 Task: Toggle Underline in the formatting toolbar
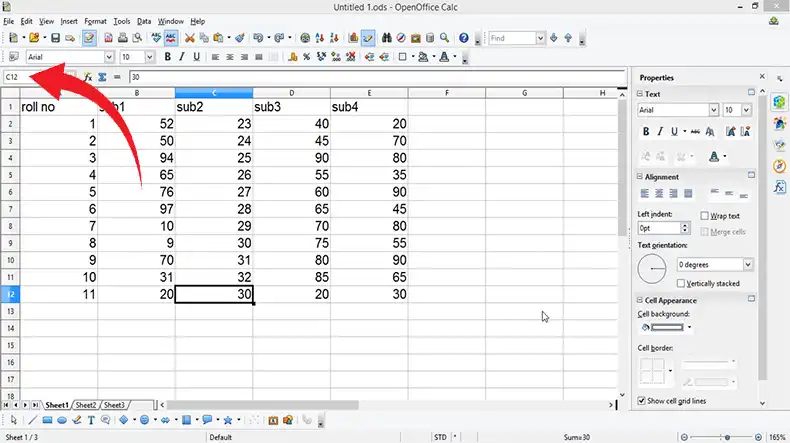pos(196,57)
